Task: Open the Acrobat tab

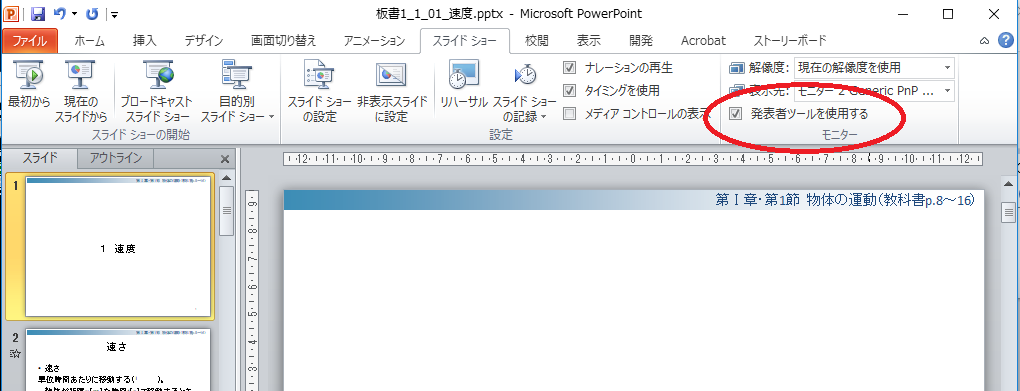Action: 703,41
